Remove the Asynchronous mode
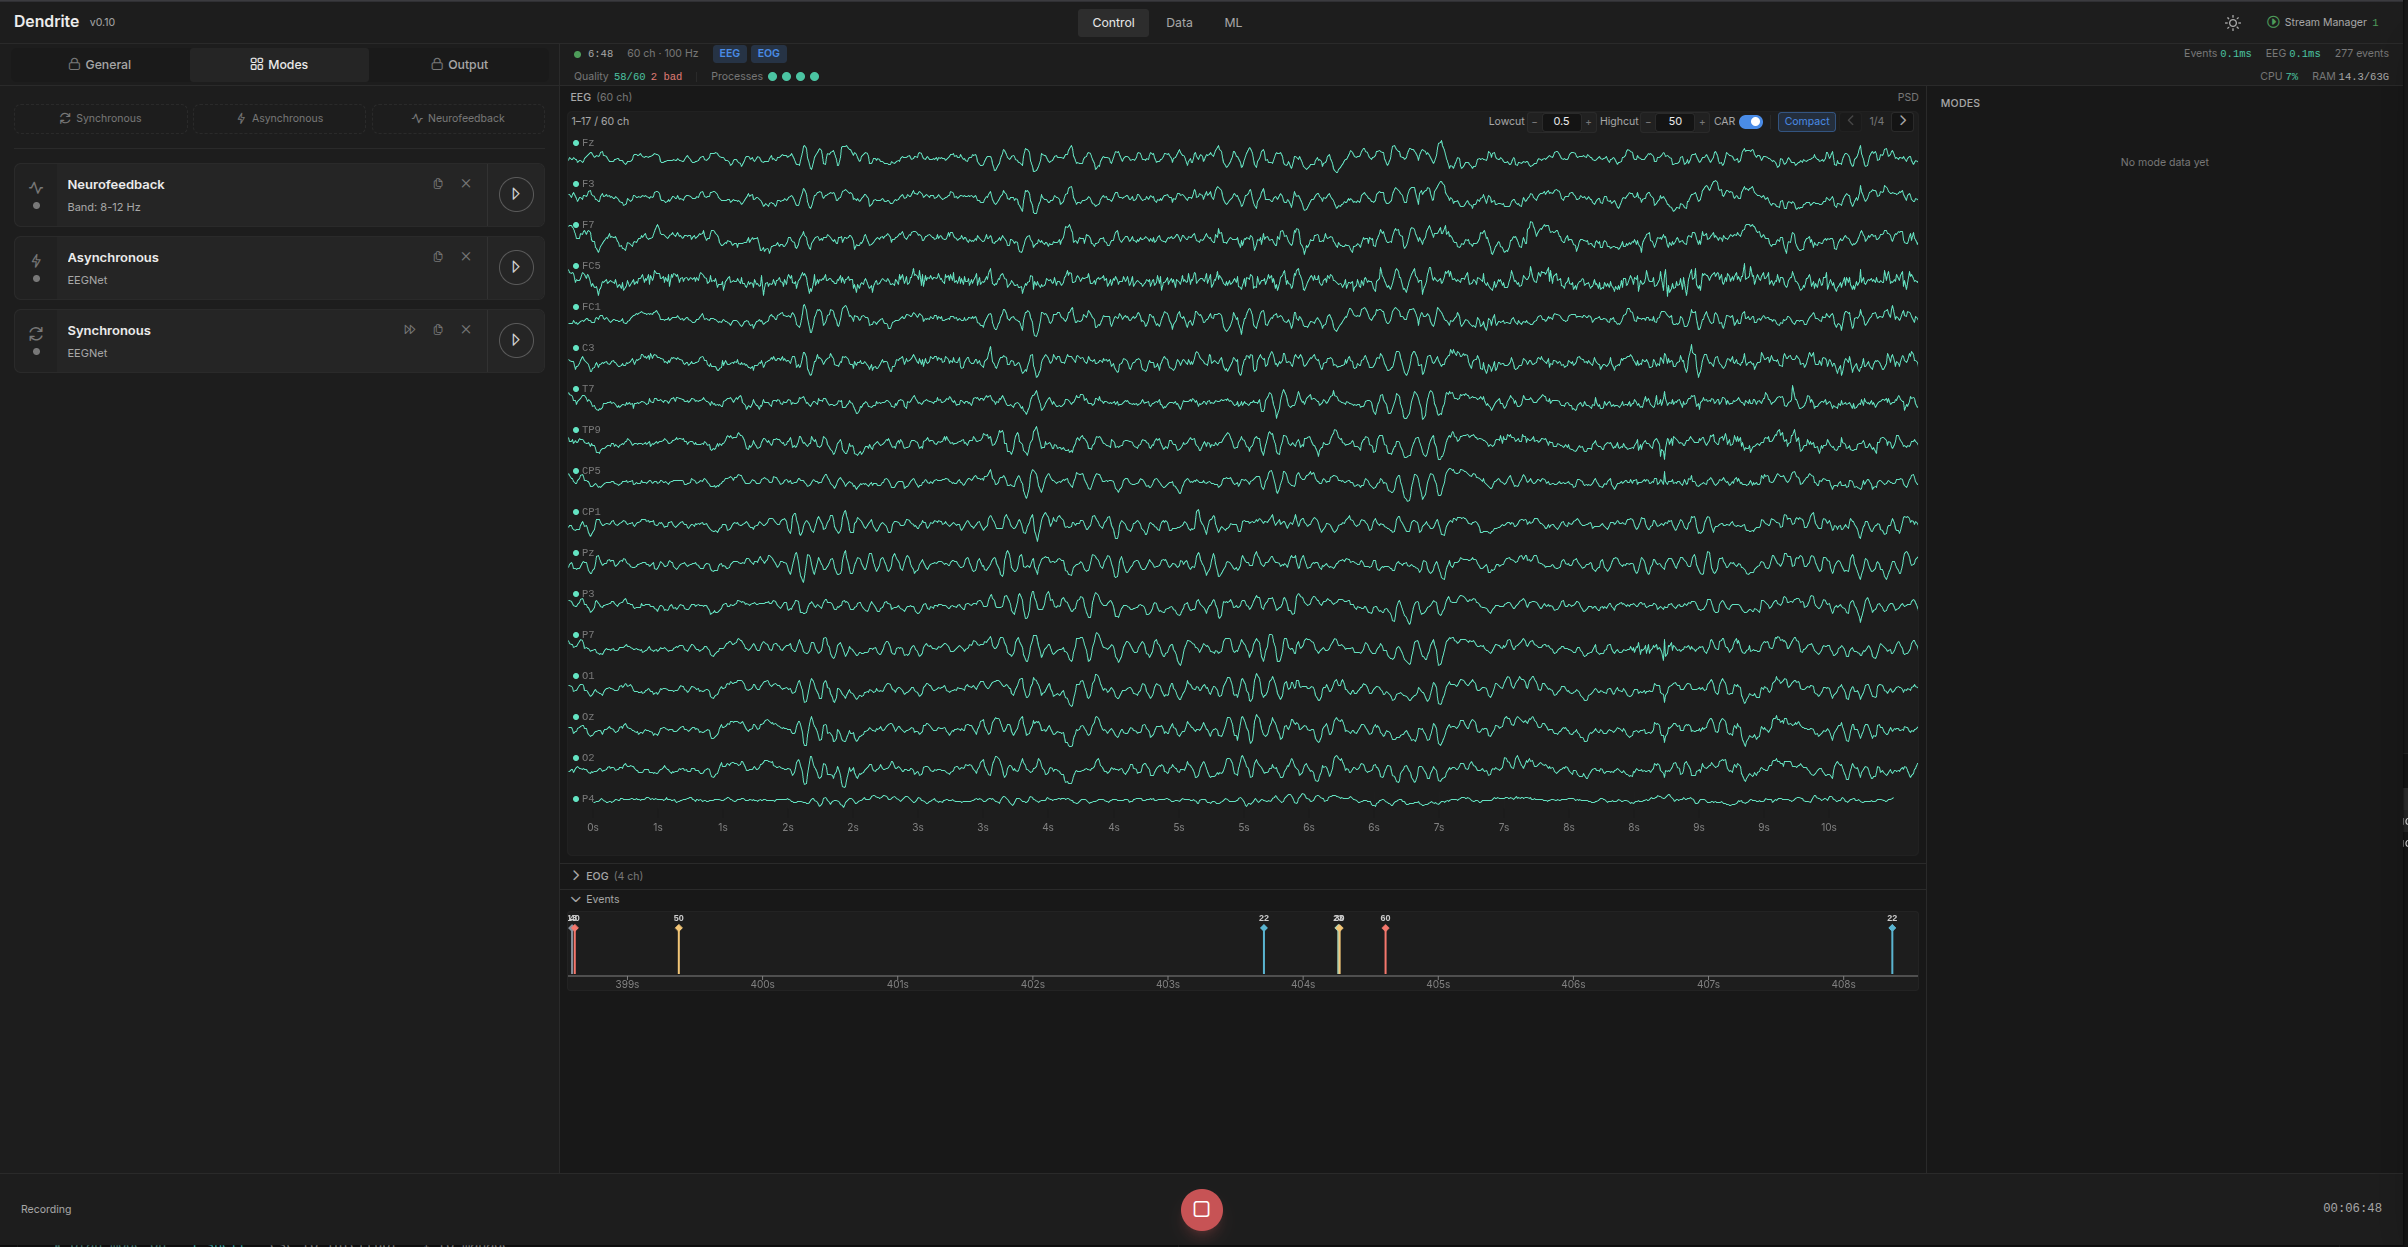Image resolution: width=2408 pixels, height=1247 pixels. [x=466, y=257]
